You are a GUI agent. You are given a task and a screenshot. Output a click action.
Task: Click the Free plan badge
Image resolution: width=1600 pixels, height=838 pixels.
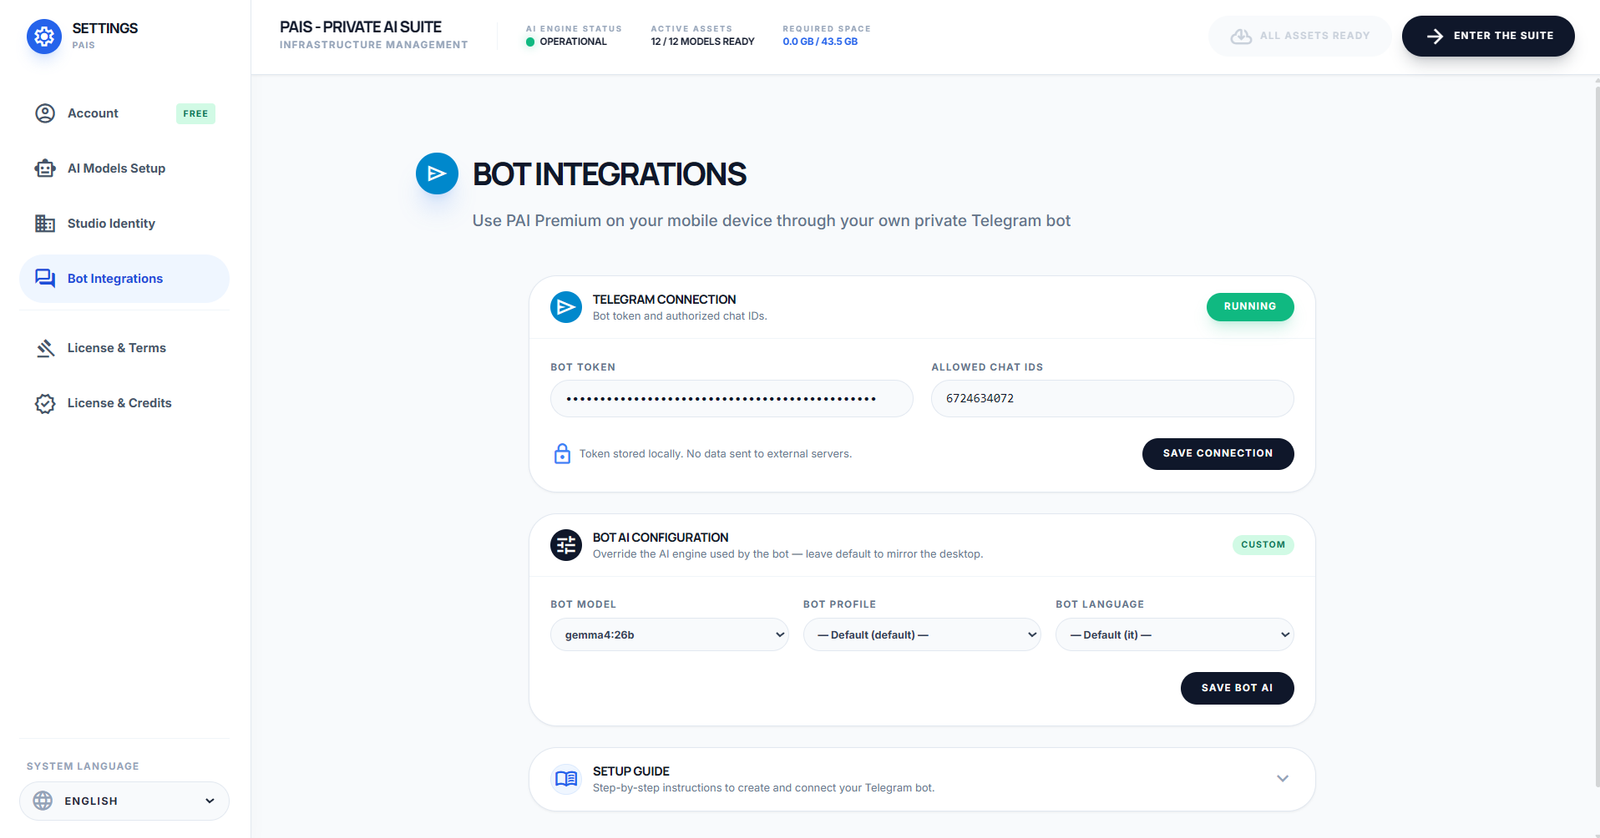[x=196, y=114]
